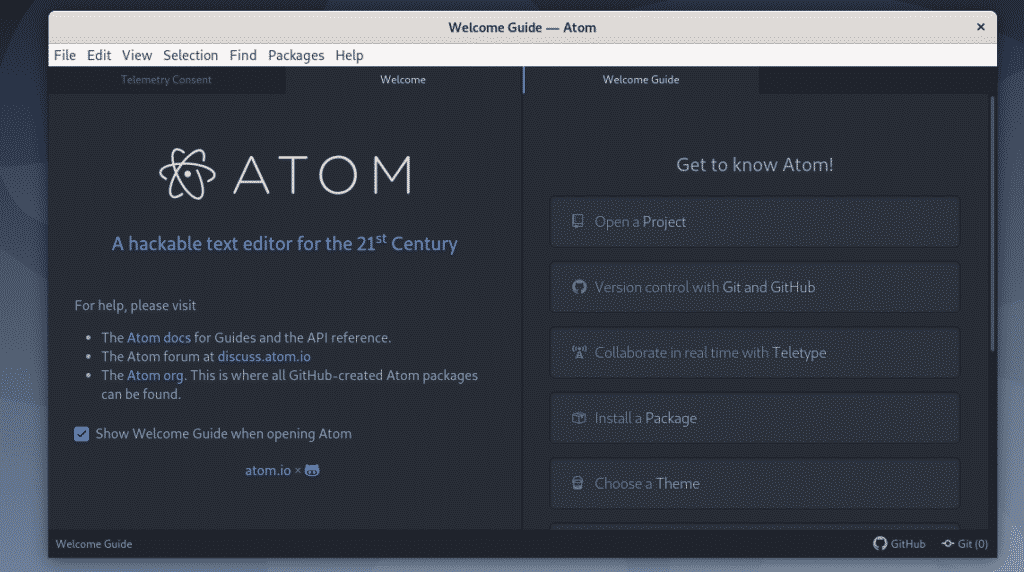Click the GitHub octocat icon beside Version control

[579, 287]
